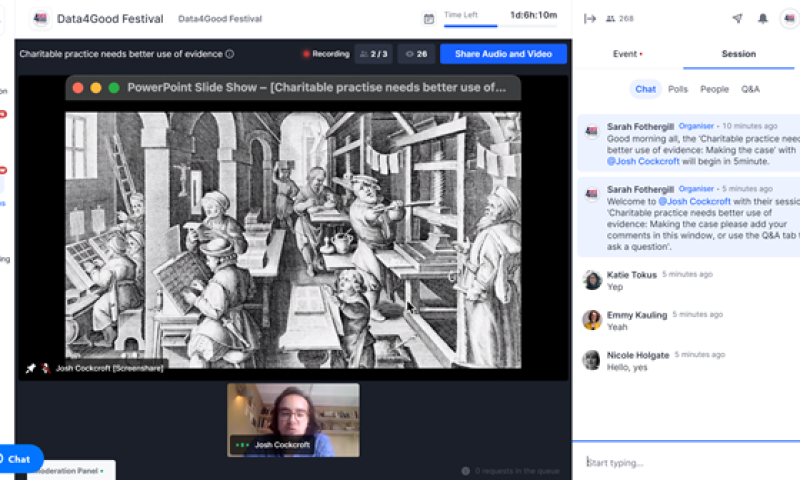Click the 26 viewers eye indicator
The image size is (800, 480).
[414, 54]
